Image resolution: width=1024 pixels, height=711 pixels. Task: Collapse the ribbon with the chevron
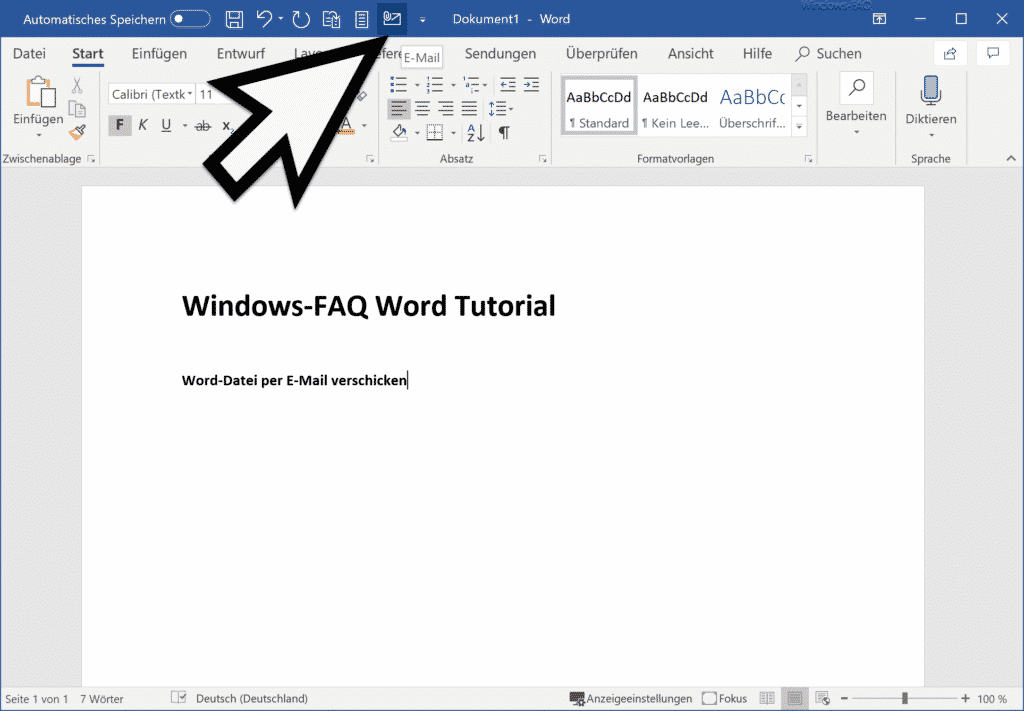(1011, 159)
